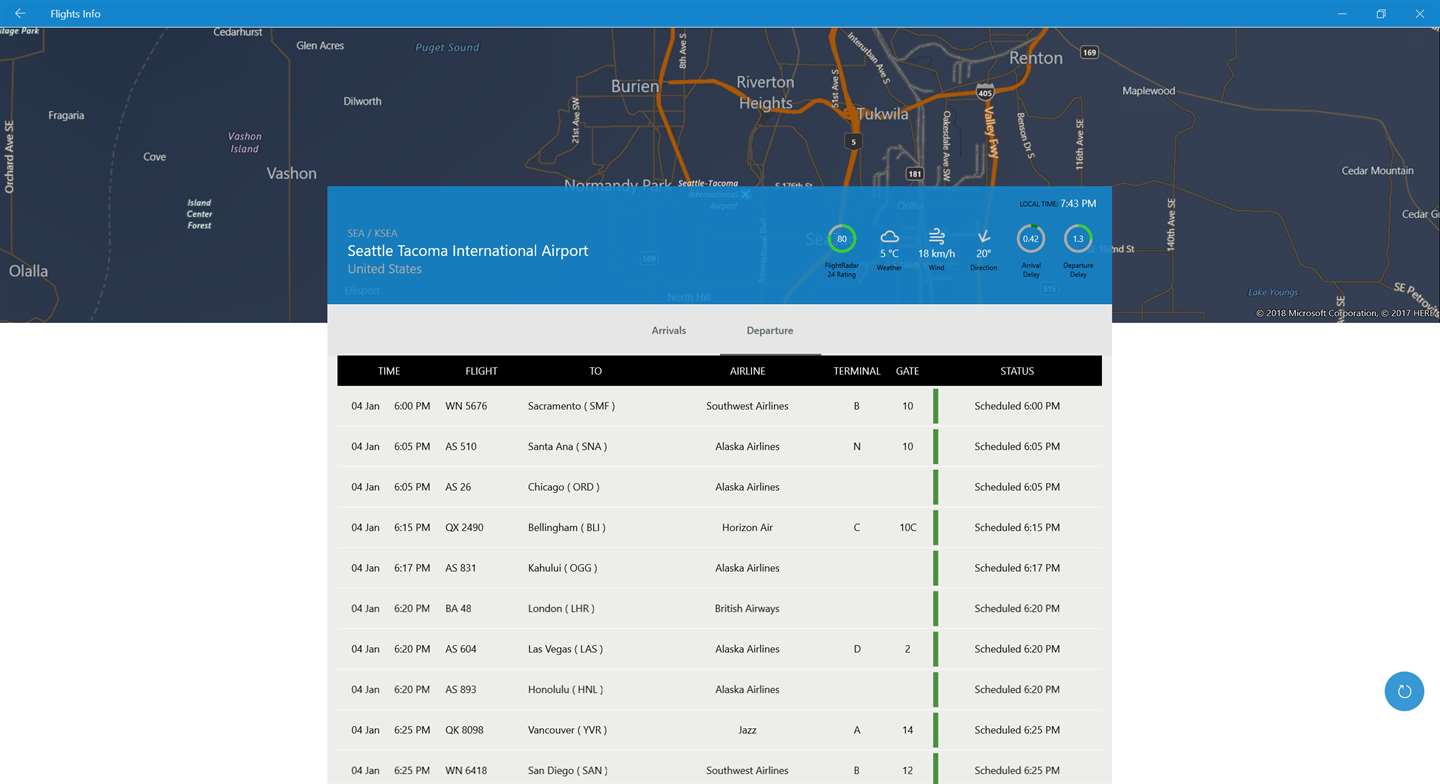Click the local time 7:43 PM
The height and width of the screenshot is (784, 1440).
tap(1078, 203)
